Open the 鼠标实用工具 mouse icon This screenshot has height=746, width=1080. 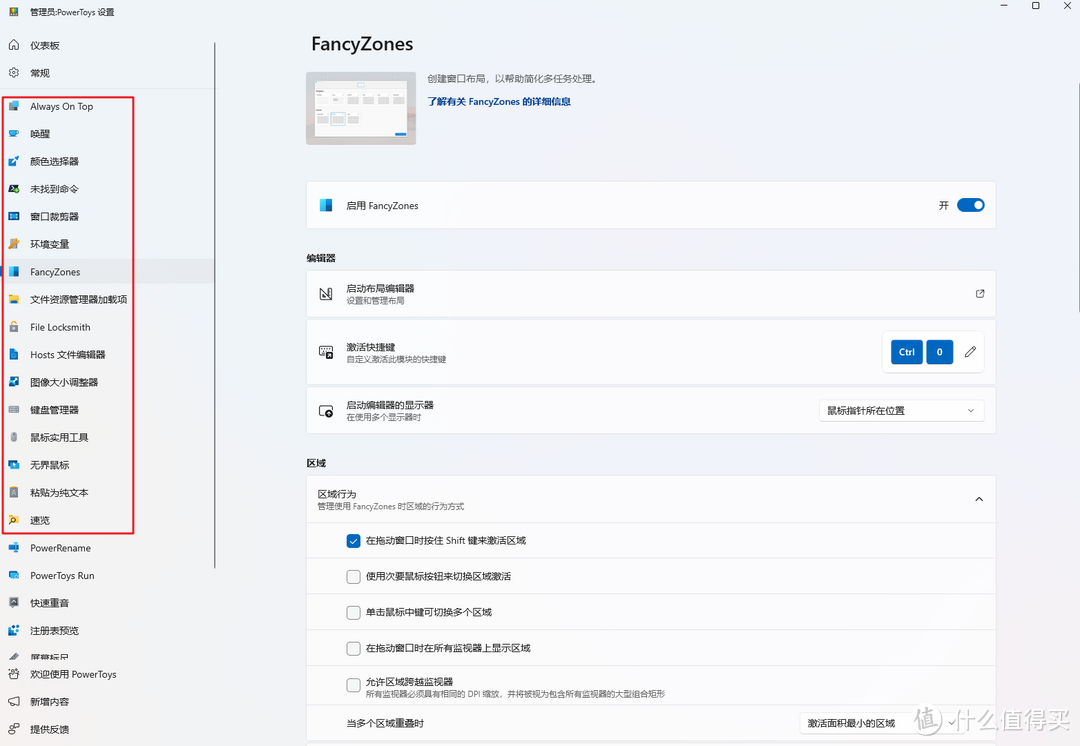pyautogui.click(x=14, y=437)
